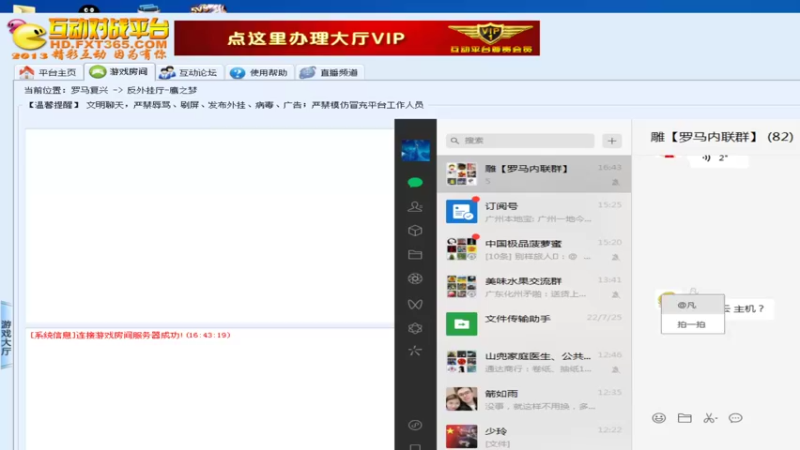Click the 互动对战平台 logo
800x450 pixels.
[x=90, y=38]
